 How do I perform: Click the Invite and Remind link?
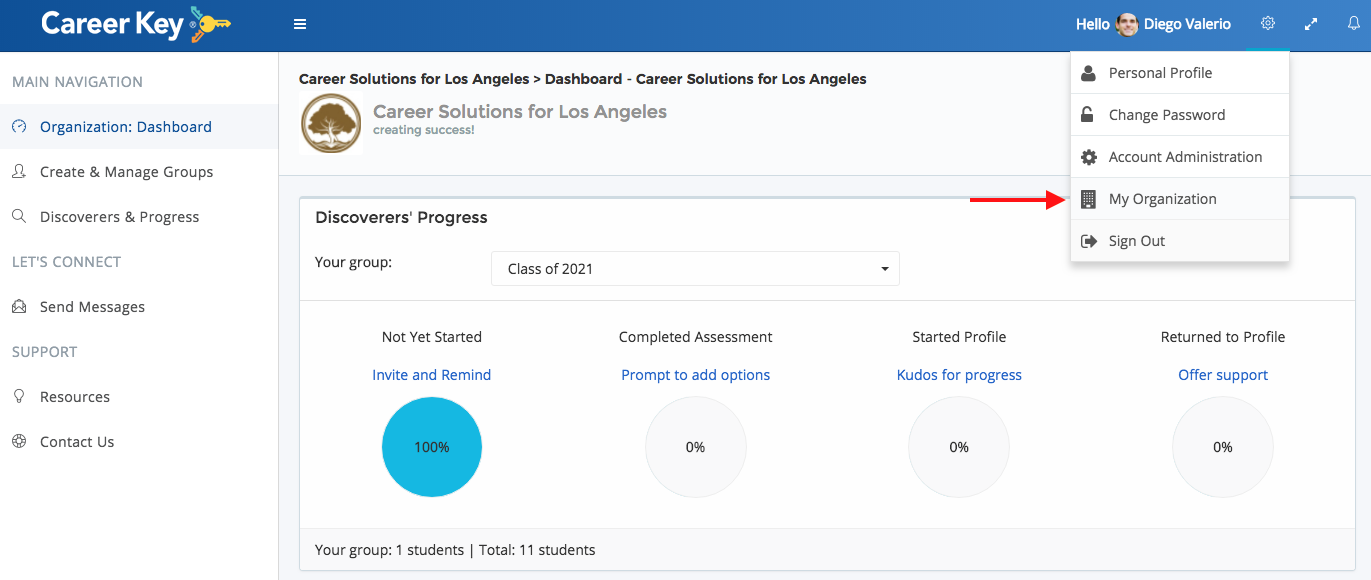tap(432, 375)
